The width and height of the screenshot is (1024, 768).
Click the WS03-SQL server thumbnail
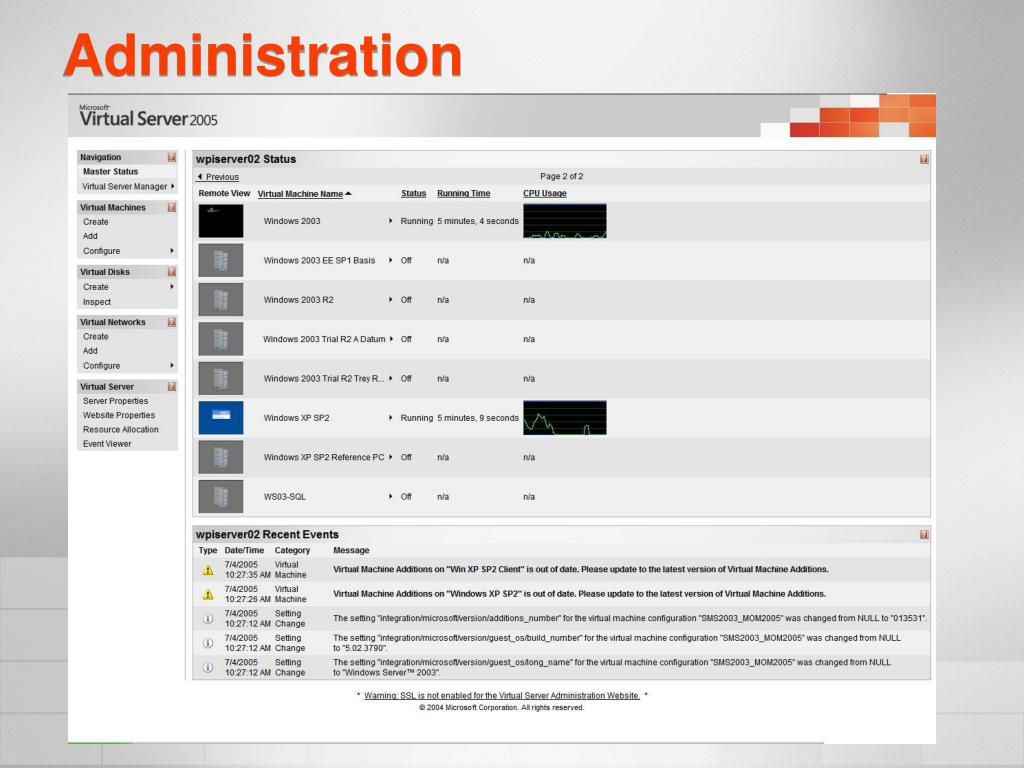[221, 497]
